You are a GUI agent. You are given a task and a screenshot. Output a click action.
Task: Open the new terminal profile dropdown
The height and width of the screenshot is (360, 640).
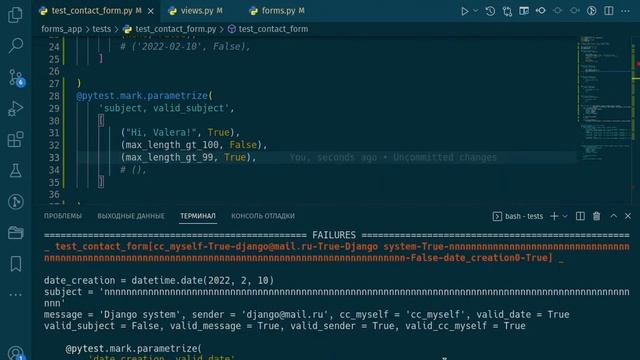point(565,216)
